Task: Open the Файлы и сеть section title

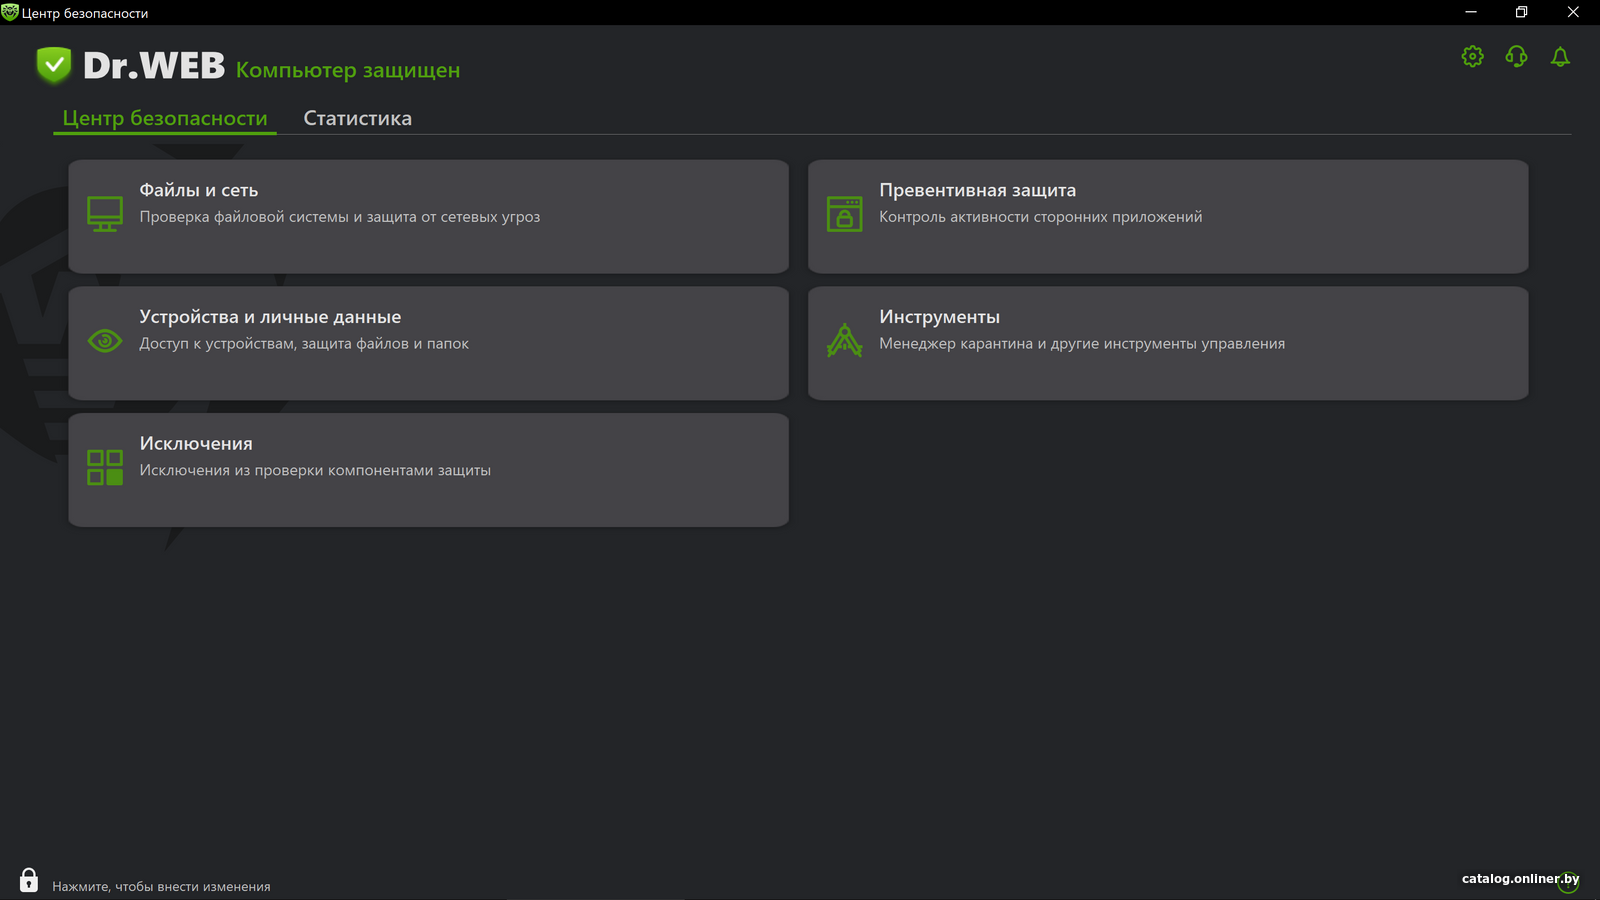Action: 199,190
